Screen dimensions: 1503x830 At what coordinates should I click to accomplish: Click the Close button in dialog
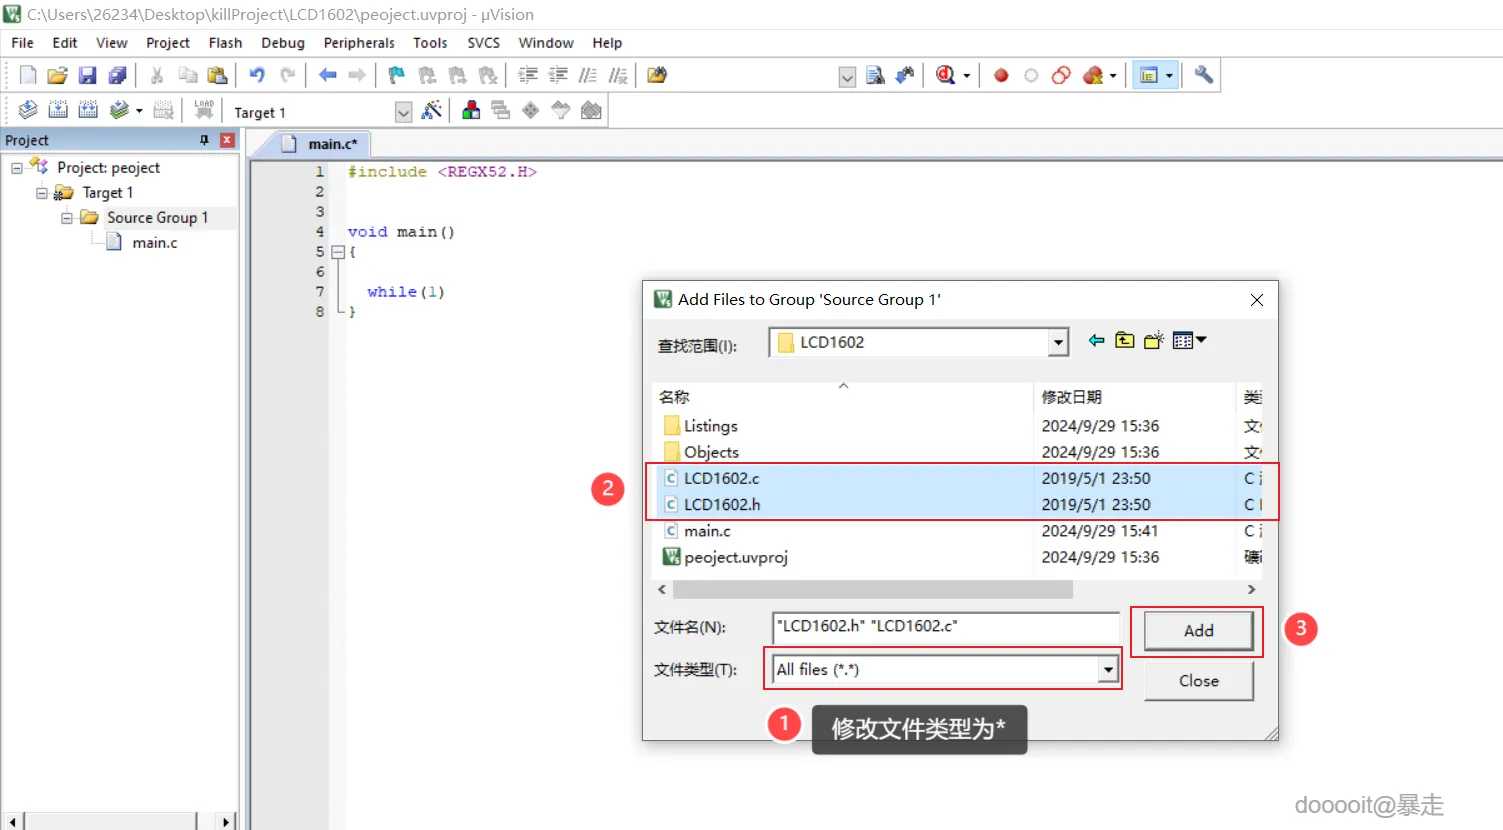(x=1198, y=681)
